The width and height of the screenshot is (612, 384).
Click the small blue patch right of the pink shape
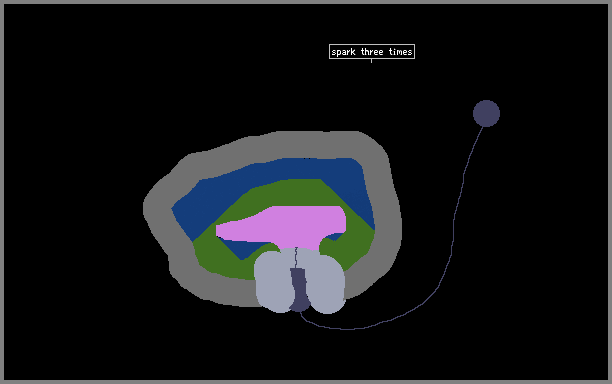point(335,236)
